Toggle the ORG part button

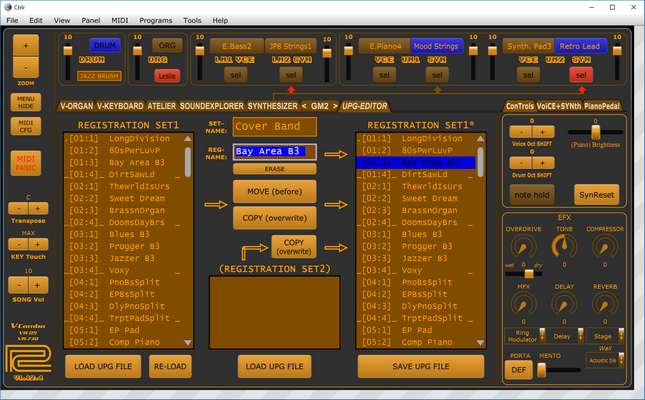[x=167, y=45]
